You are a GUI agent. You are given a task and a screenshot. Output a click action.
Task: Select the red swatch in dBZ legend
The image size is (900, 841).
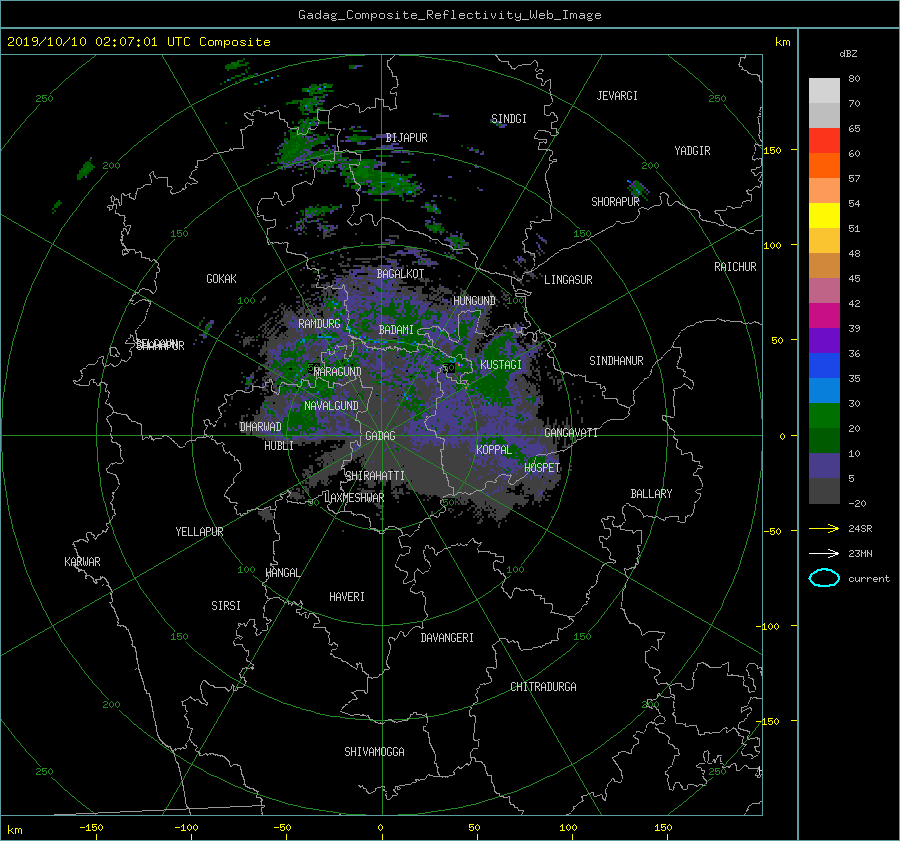click(x=824, y=141)
